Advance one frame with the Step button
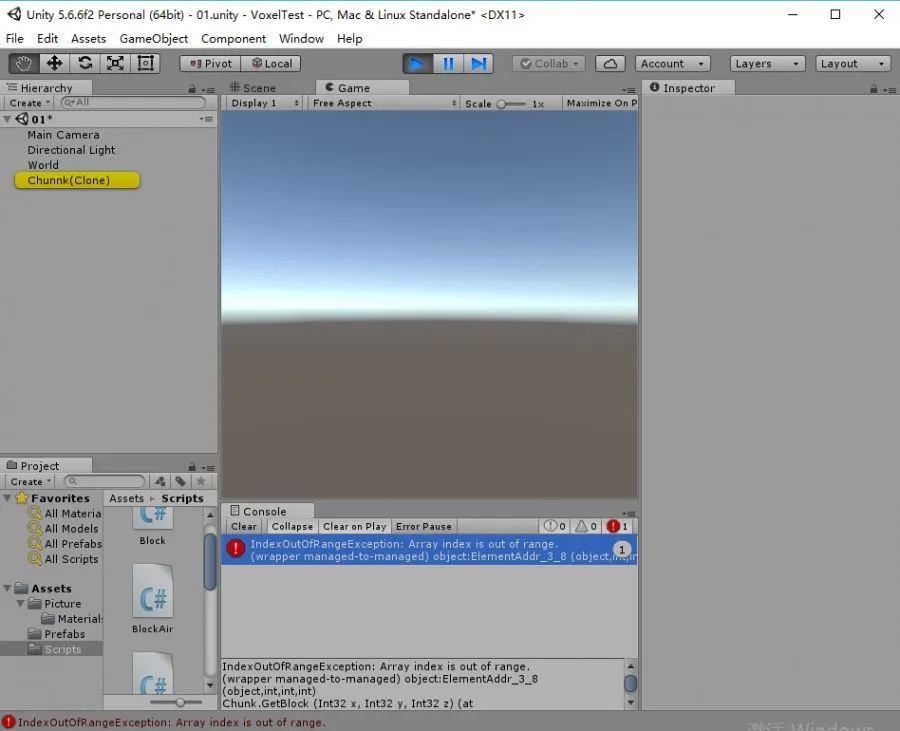Viewport: 900px width, 731px height. (479, 64)
